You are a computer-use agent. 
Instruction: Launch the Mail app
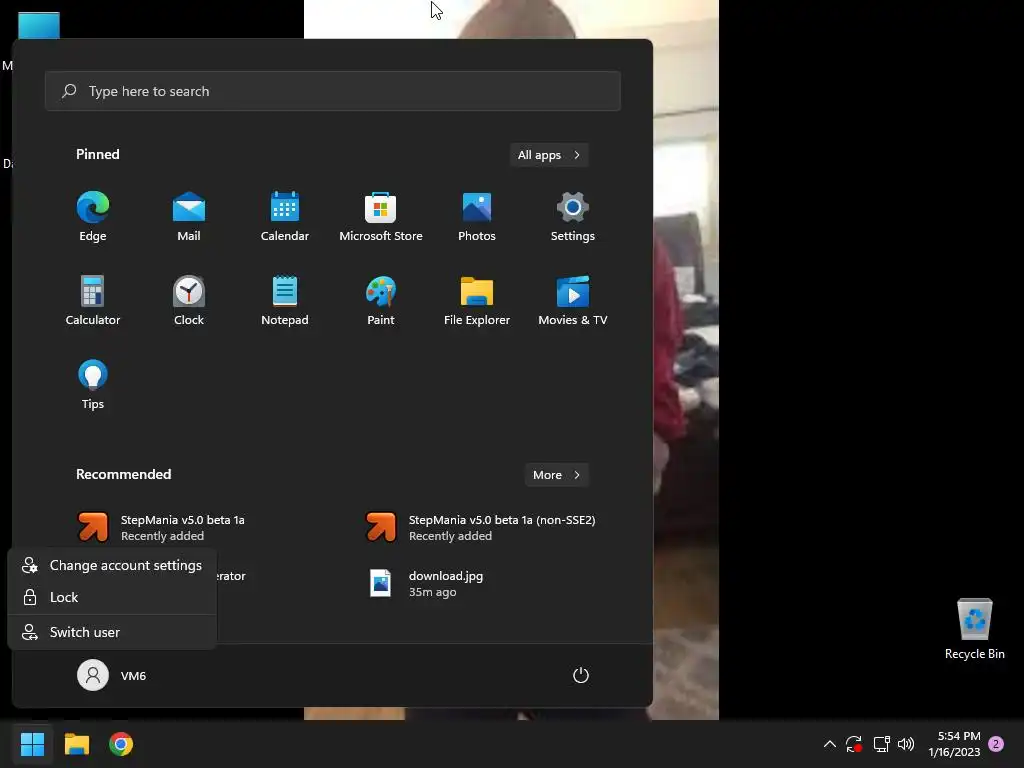click(189, 217)
